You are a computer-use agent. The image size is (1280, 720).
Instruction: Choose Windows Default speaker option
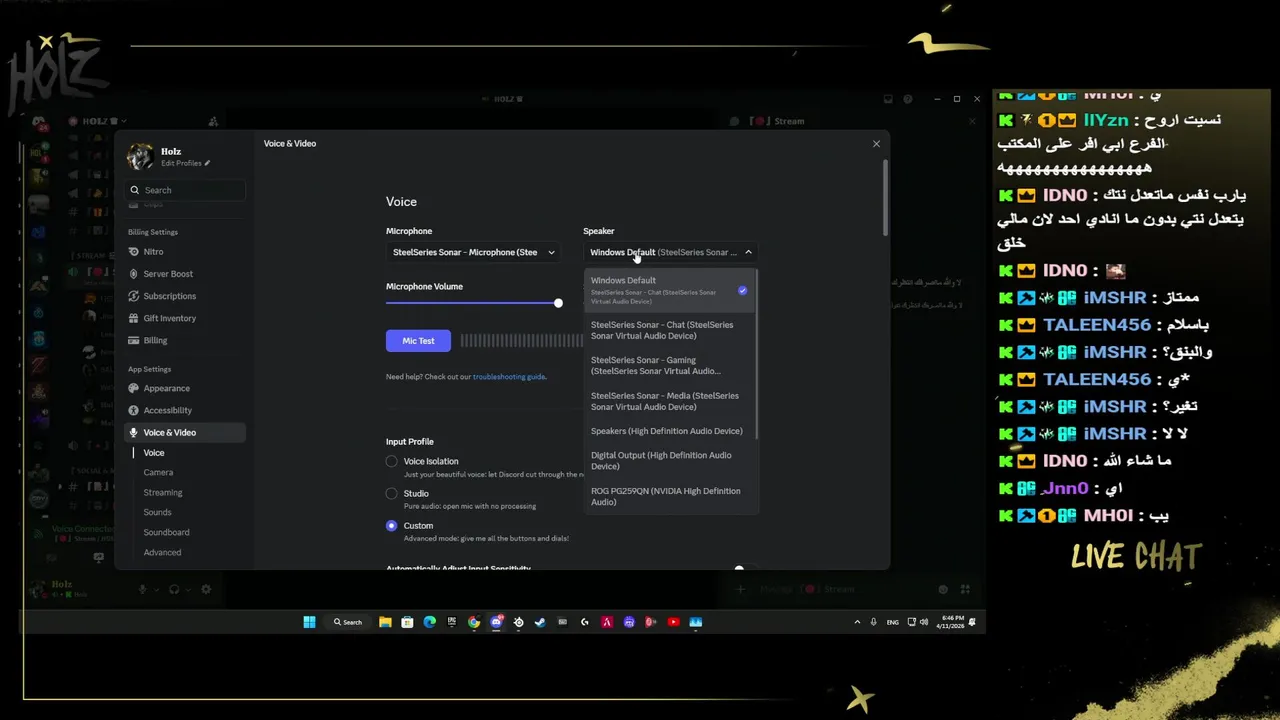[x=670, y=290]
